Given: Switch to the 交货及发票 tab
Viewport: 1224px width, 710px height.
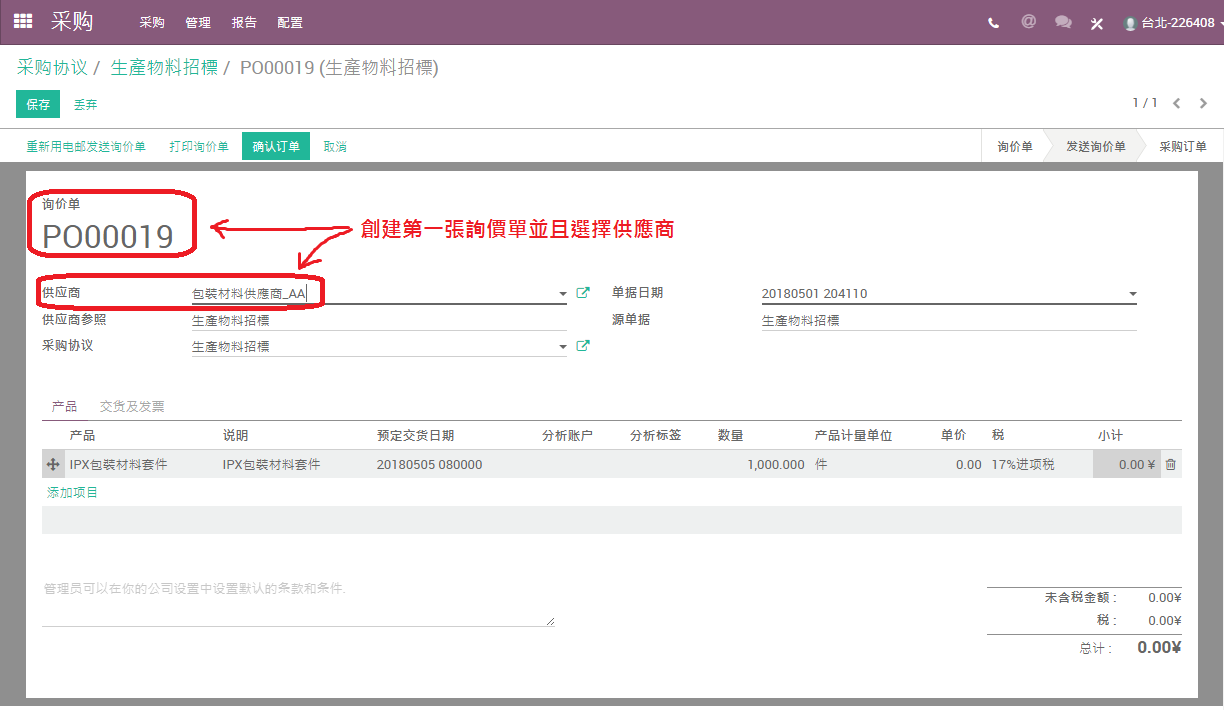Looking at the screenshot, I should (132, 406).
